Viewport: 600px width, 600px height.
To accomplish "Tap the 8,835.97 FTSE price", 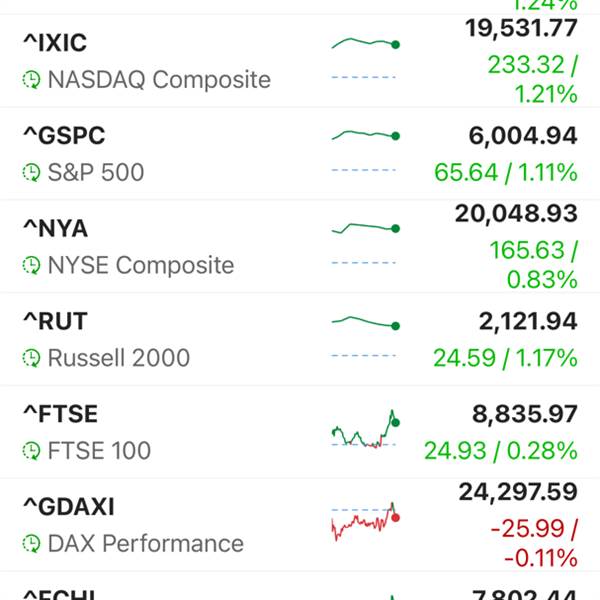I will pyautogui.click(x=525, y=414).
